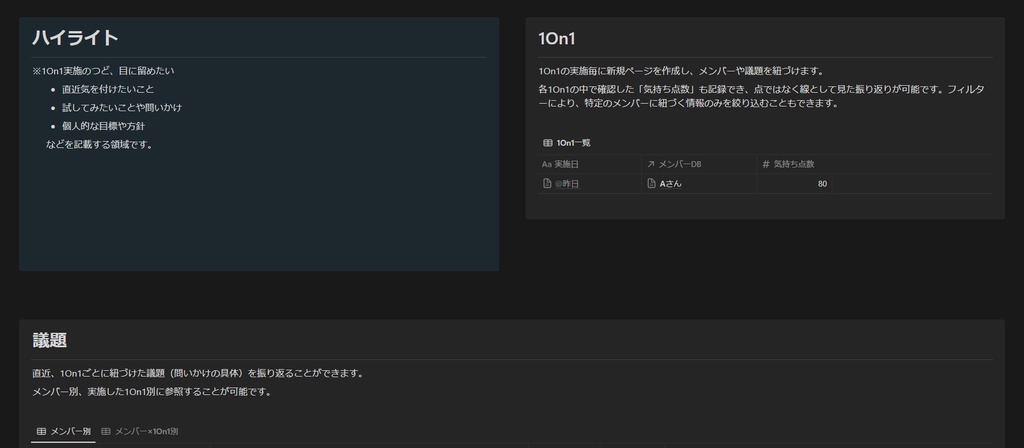Click the table icon beside 1On1一覧
Screen dimensions: 1024x448
tap(548, 142)
